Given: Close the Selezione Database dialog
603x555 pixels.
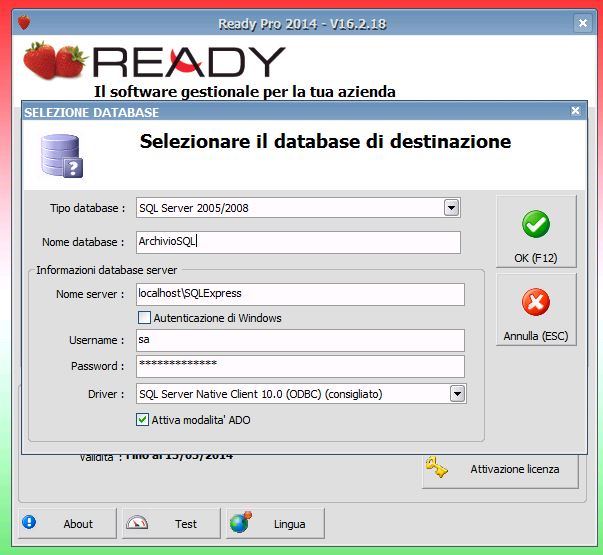Looking at the screenshot, I should pyautogui.click(x=575, y=111).
